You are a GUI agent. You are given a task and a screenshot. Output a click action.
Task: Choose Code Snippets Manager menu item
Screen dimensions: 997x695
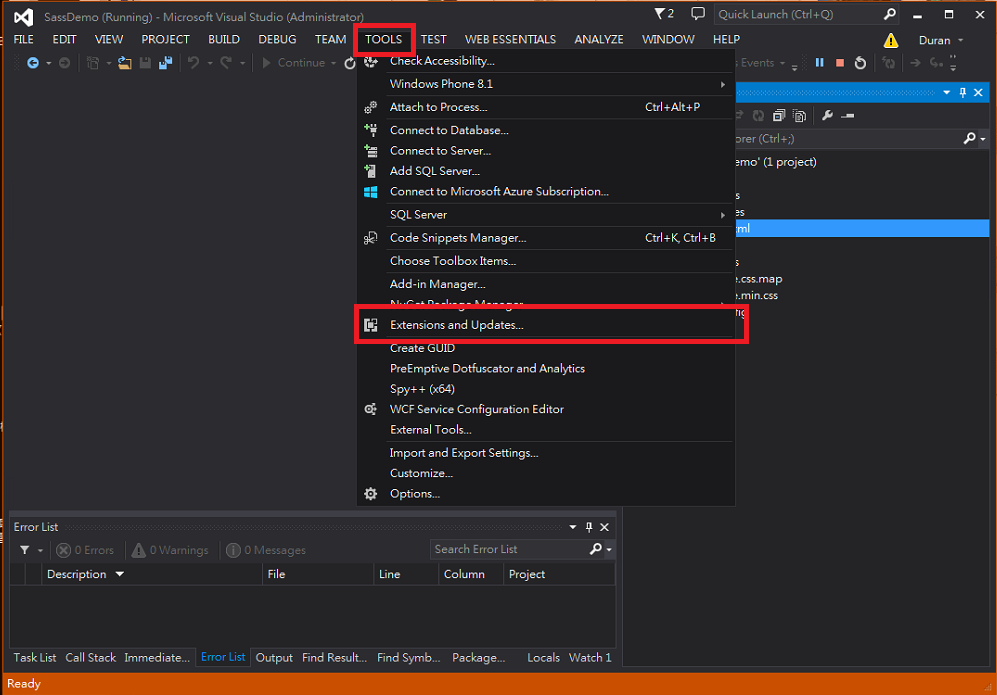[546, 238]
